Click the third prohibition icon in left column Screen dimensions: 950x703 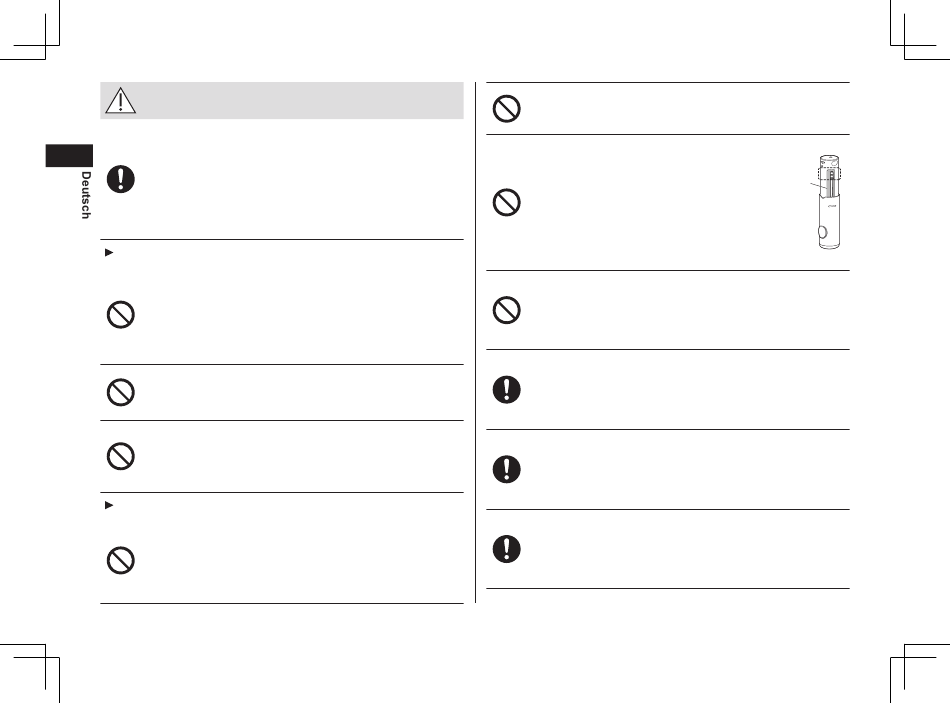pos(120,455)
